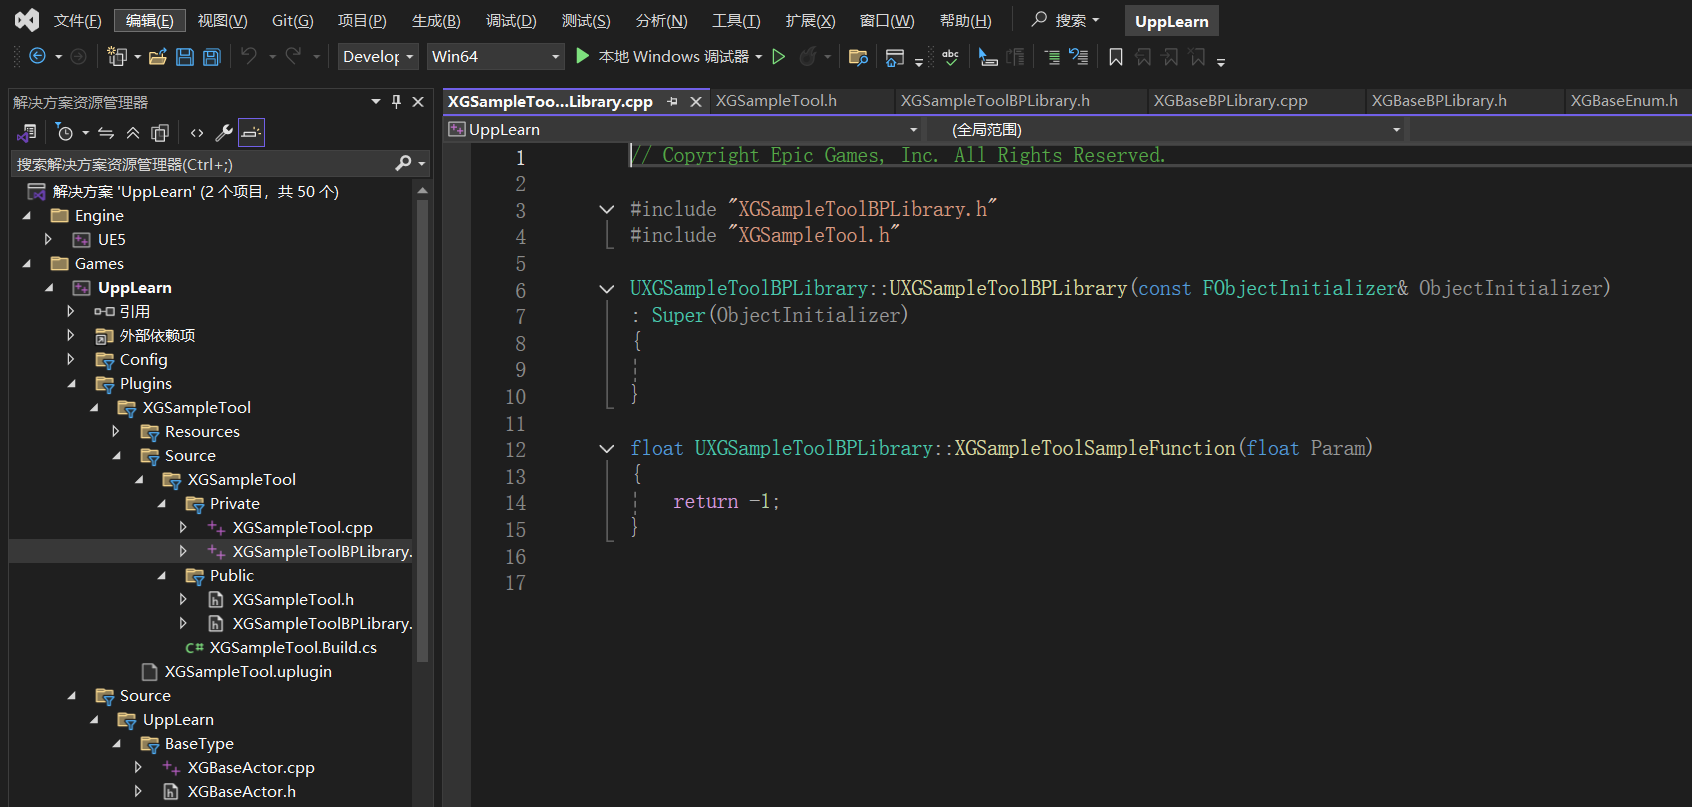Click Collapse All icon in Solution Explorer
This screenshot has width=1692, height=807.
(x=133, y=132)
